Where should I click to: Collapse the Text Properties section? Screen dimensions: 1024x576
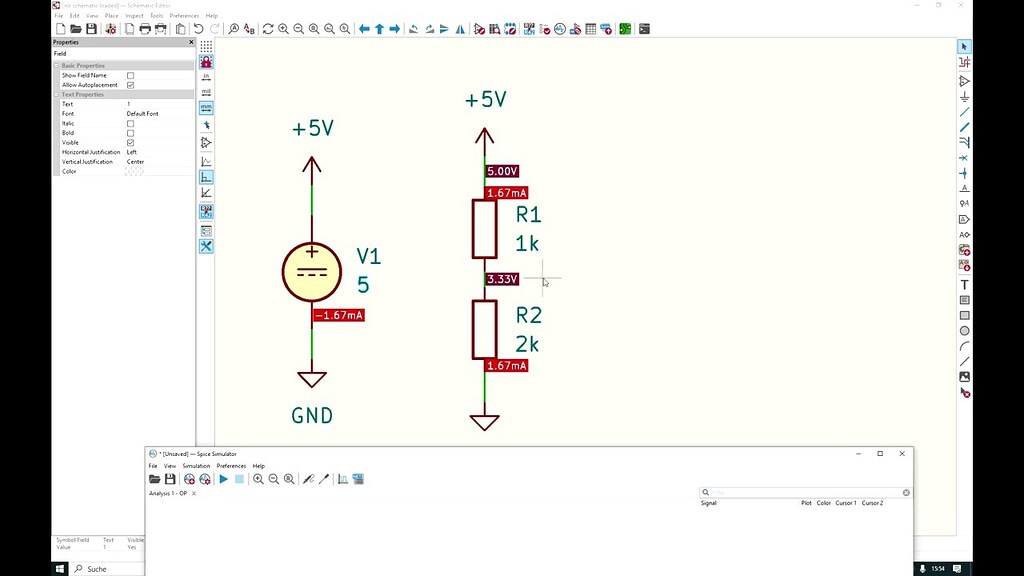pos(57,95)
